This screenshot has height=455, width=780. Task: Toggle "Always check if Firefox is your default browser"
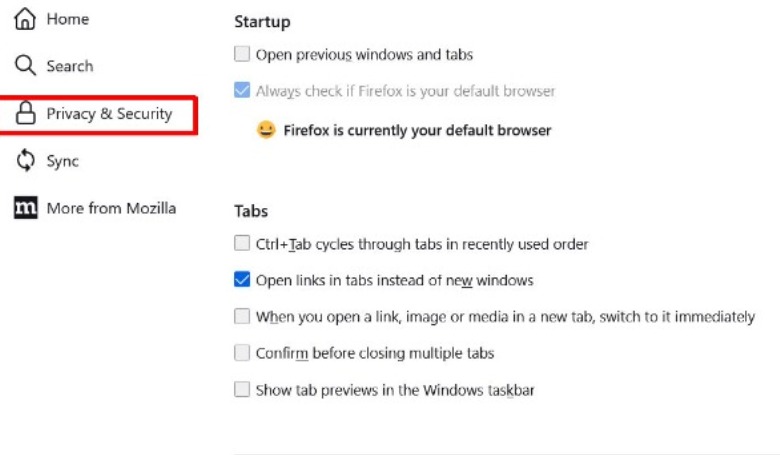(x=242, y=91)
